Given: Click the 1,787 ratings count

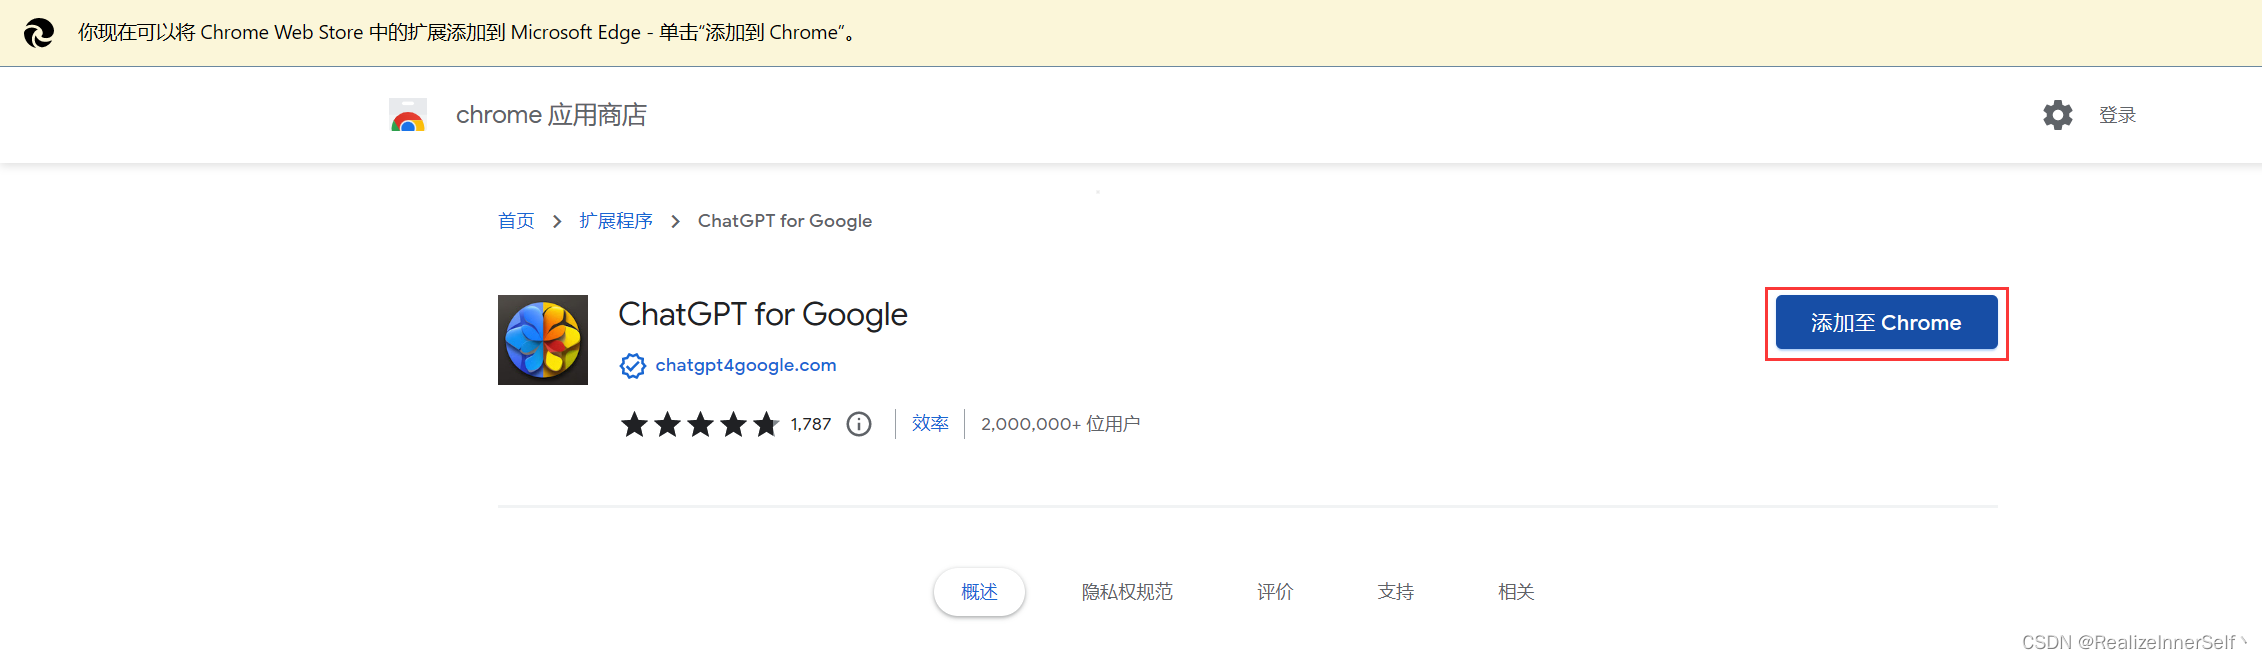Looking at the screenshot, I should [811, 424].
